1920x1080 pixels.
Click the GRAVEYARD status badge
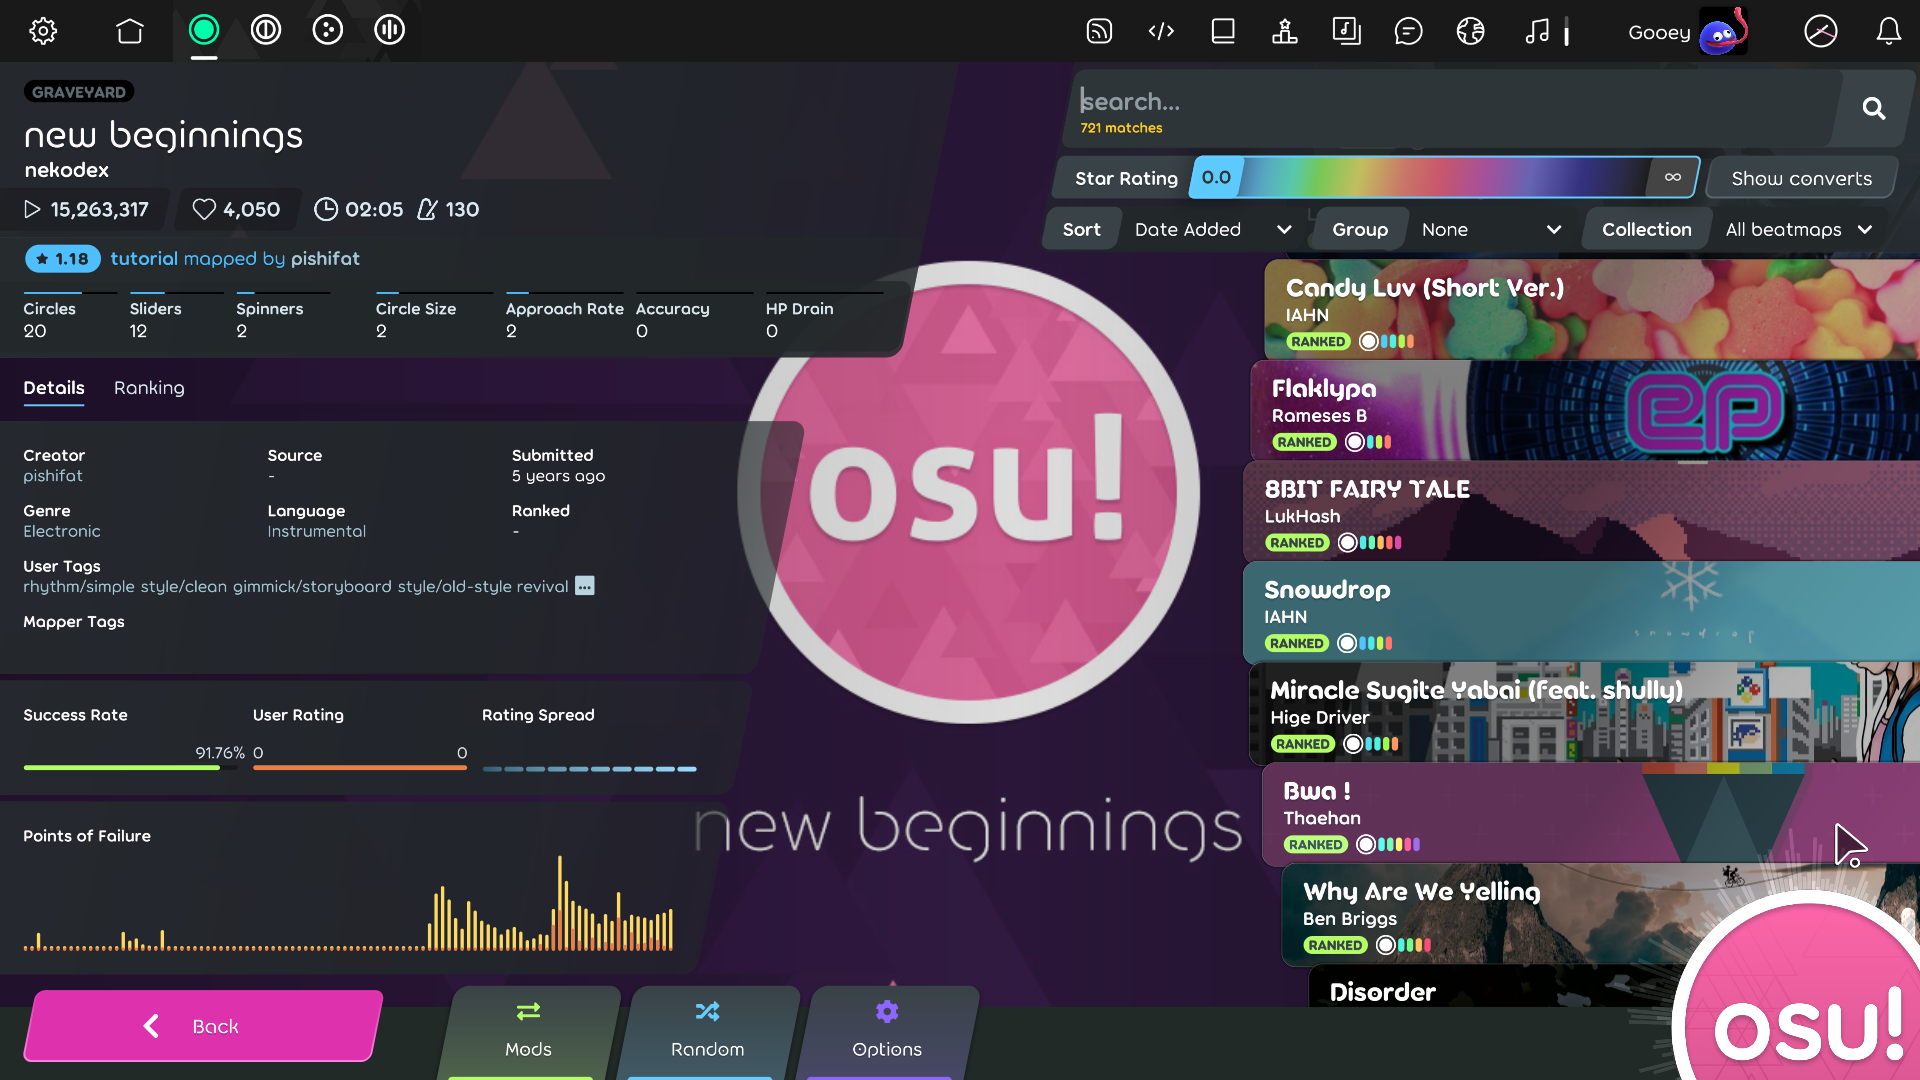tap(79, 92)
